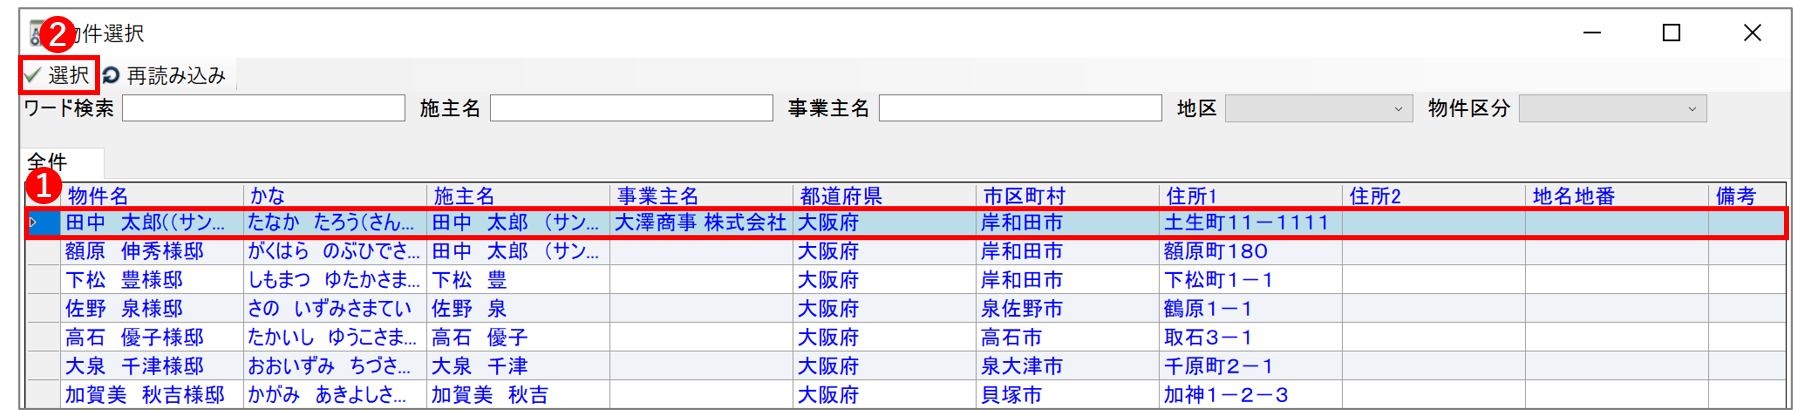Select the 佐野 泉様邸 row
The image size is (1793, 410).
click(x=124, y=309)
